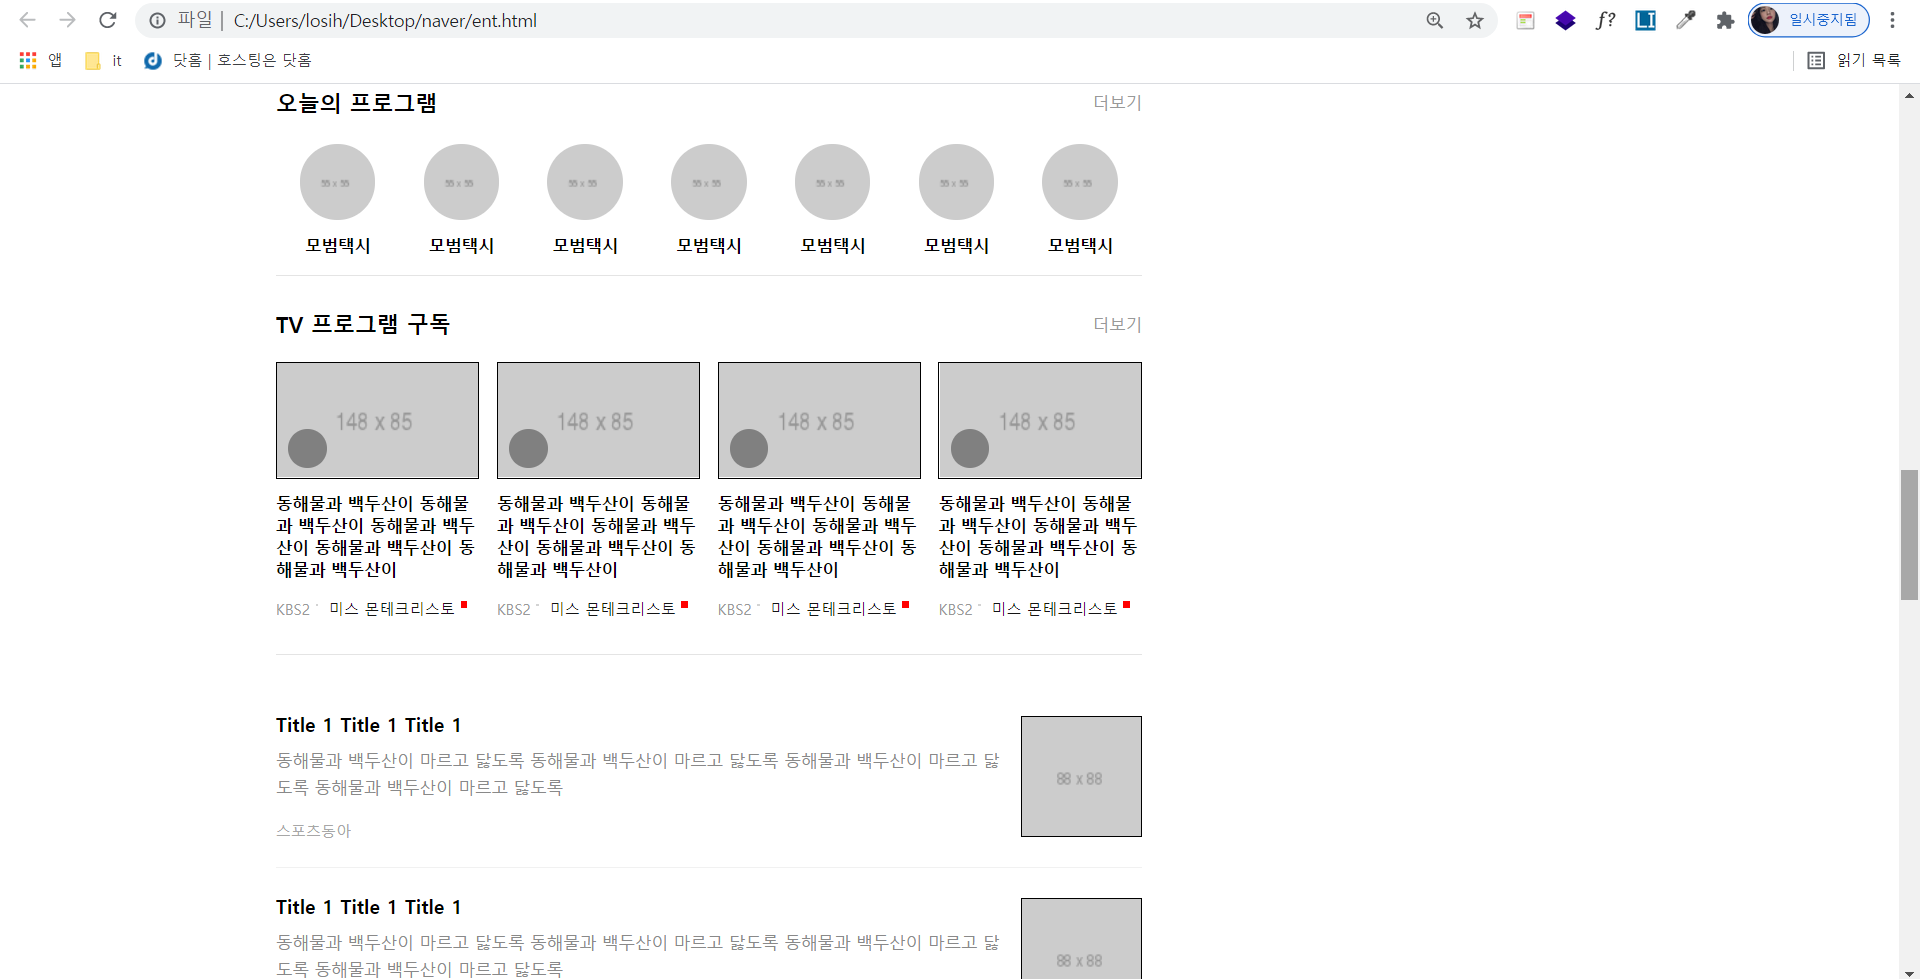The width and height of the screenshot is (1920, 979).
Task: Click the dark circle badge on the second TV card
Action: coord(528,448)
